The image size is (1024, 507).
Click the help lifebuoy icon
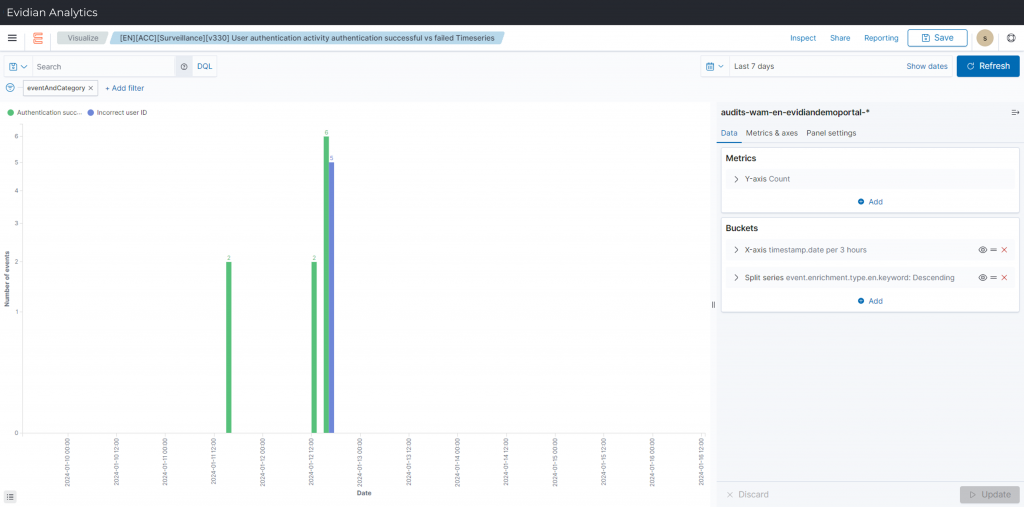click(1011, 38)
